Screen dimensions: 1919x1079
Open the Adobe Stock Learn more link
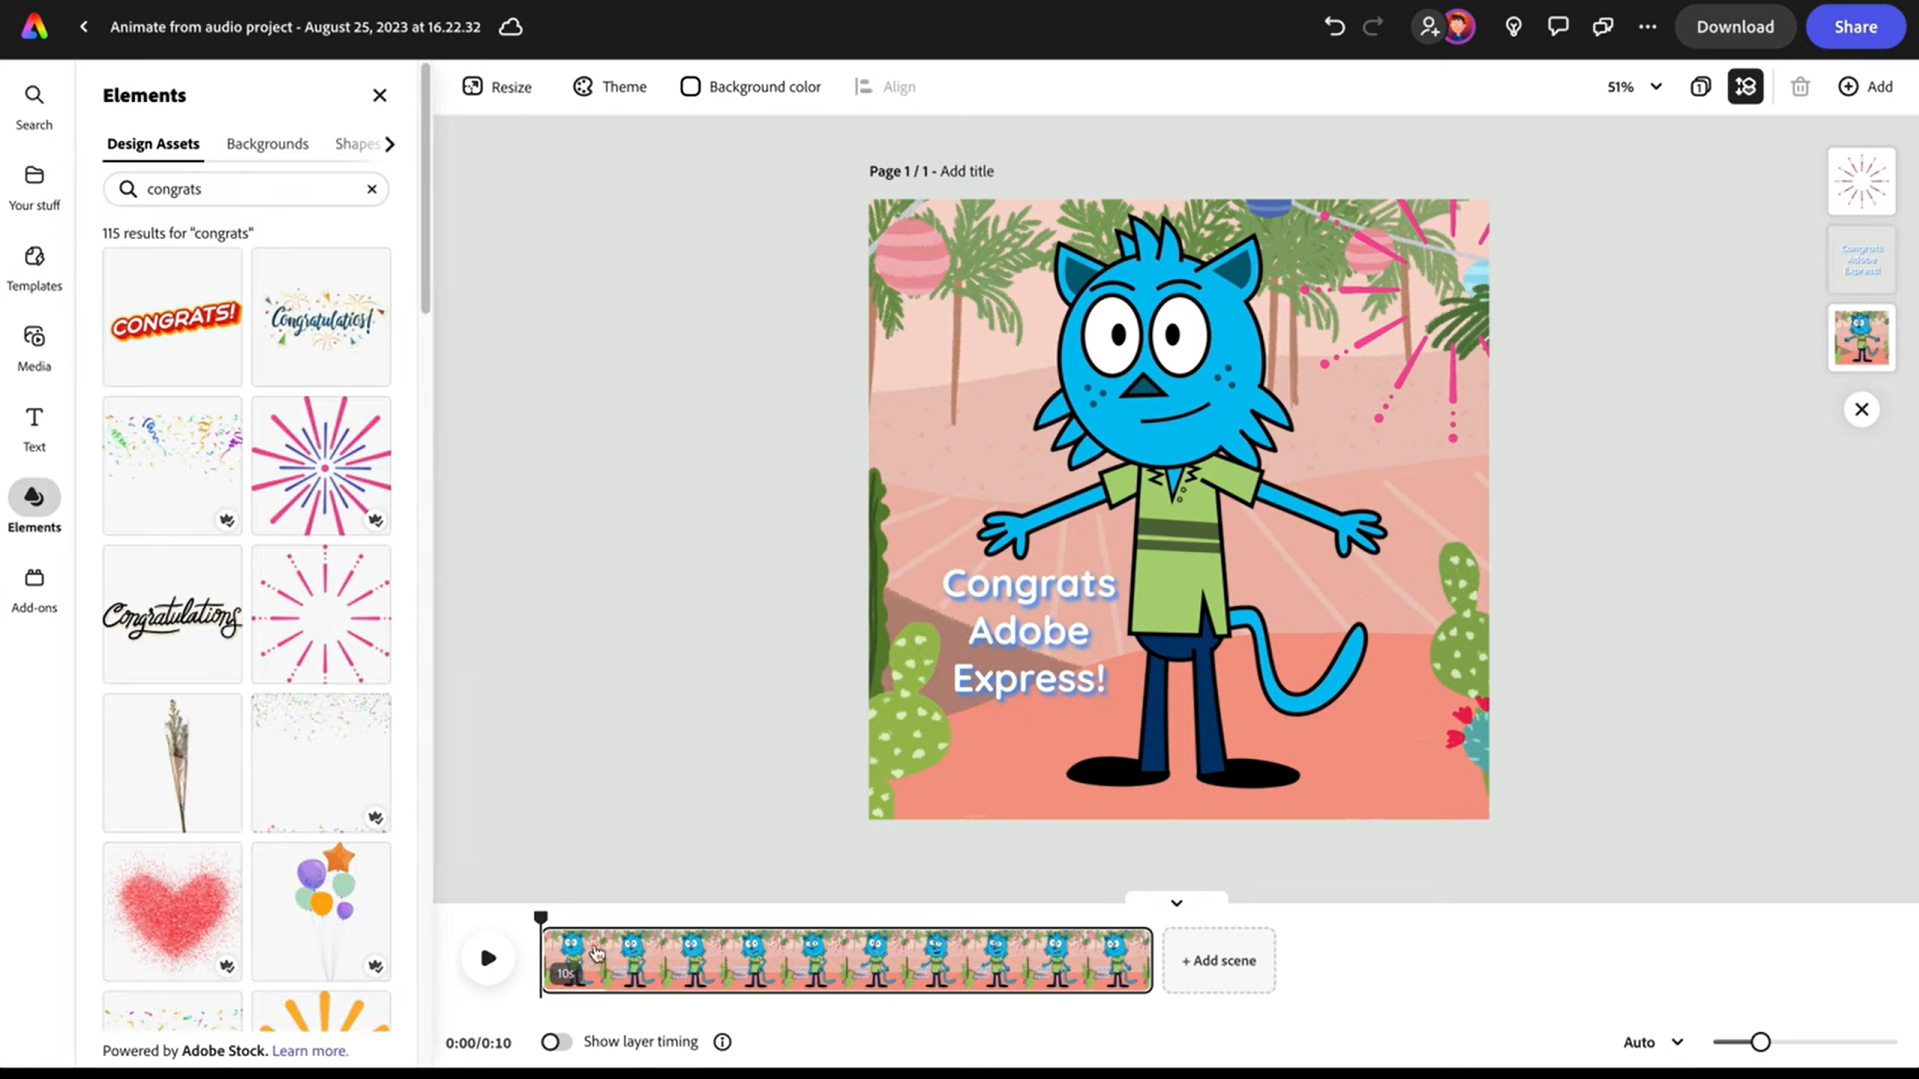click(x=310, y=1050)
